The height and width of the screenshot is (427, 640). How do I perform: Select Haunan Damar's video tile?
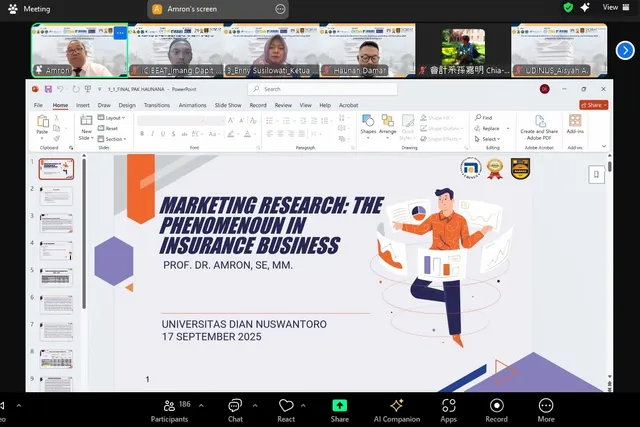coord(368,50)
